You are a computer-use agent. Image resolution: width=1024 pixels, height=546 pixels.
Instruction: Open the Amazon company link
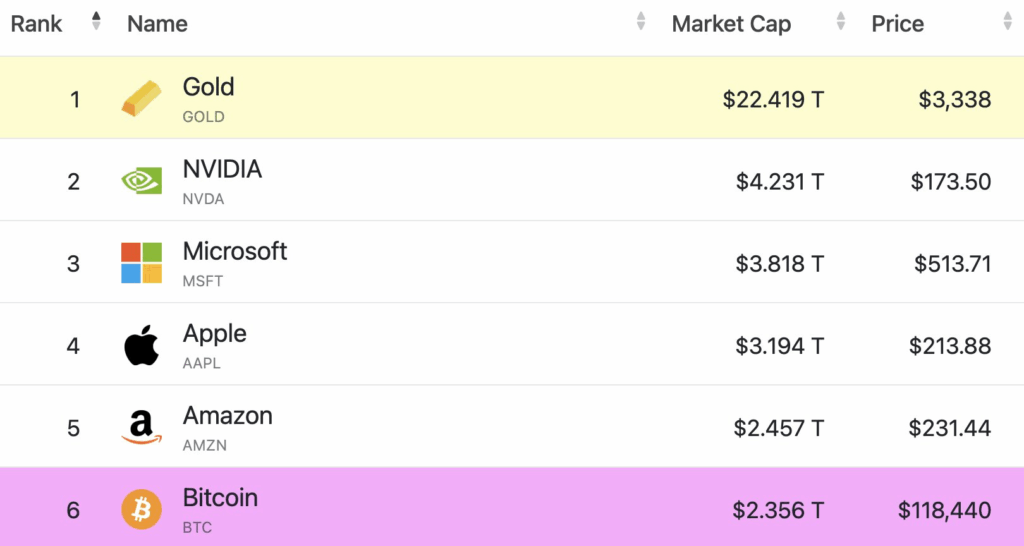click(227, 415)
